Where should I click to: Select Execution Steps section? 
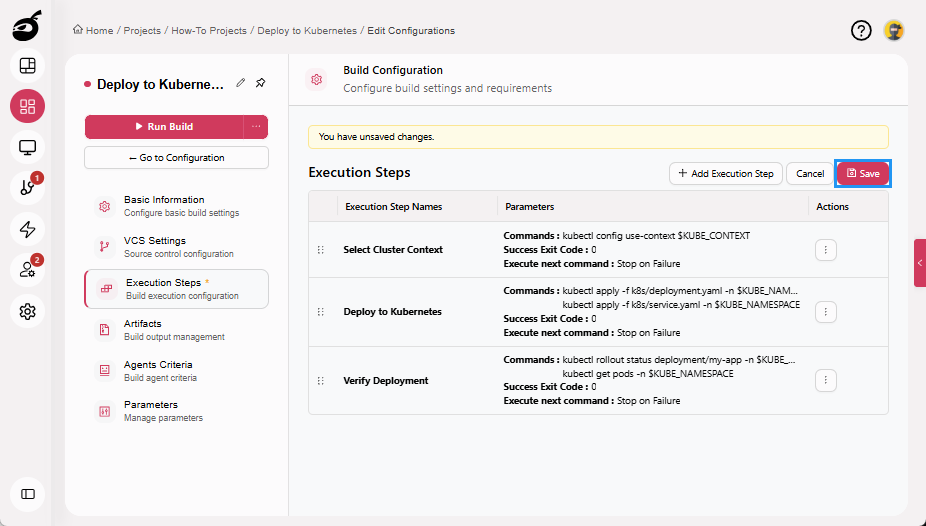176,289
